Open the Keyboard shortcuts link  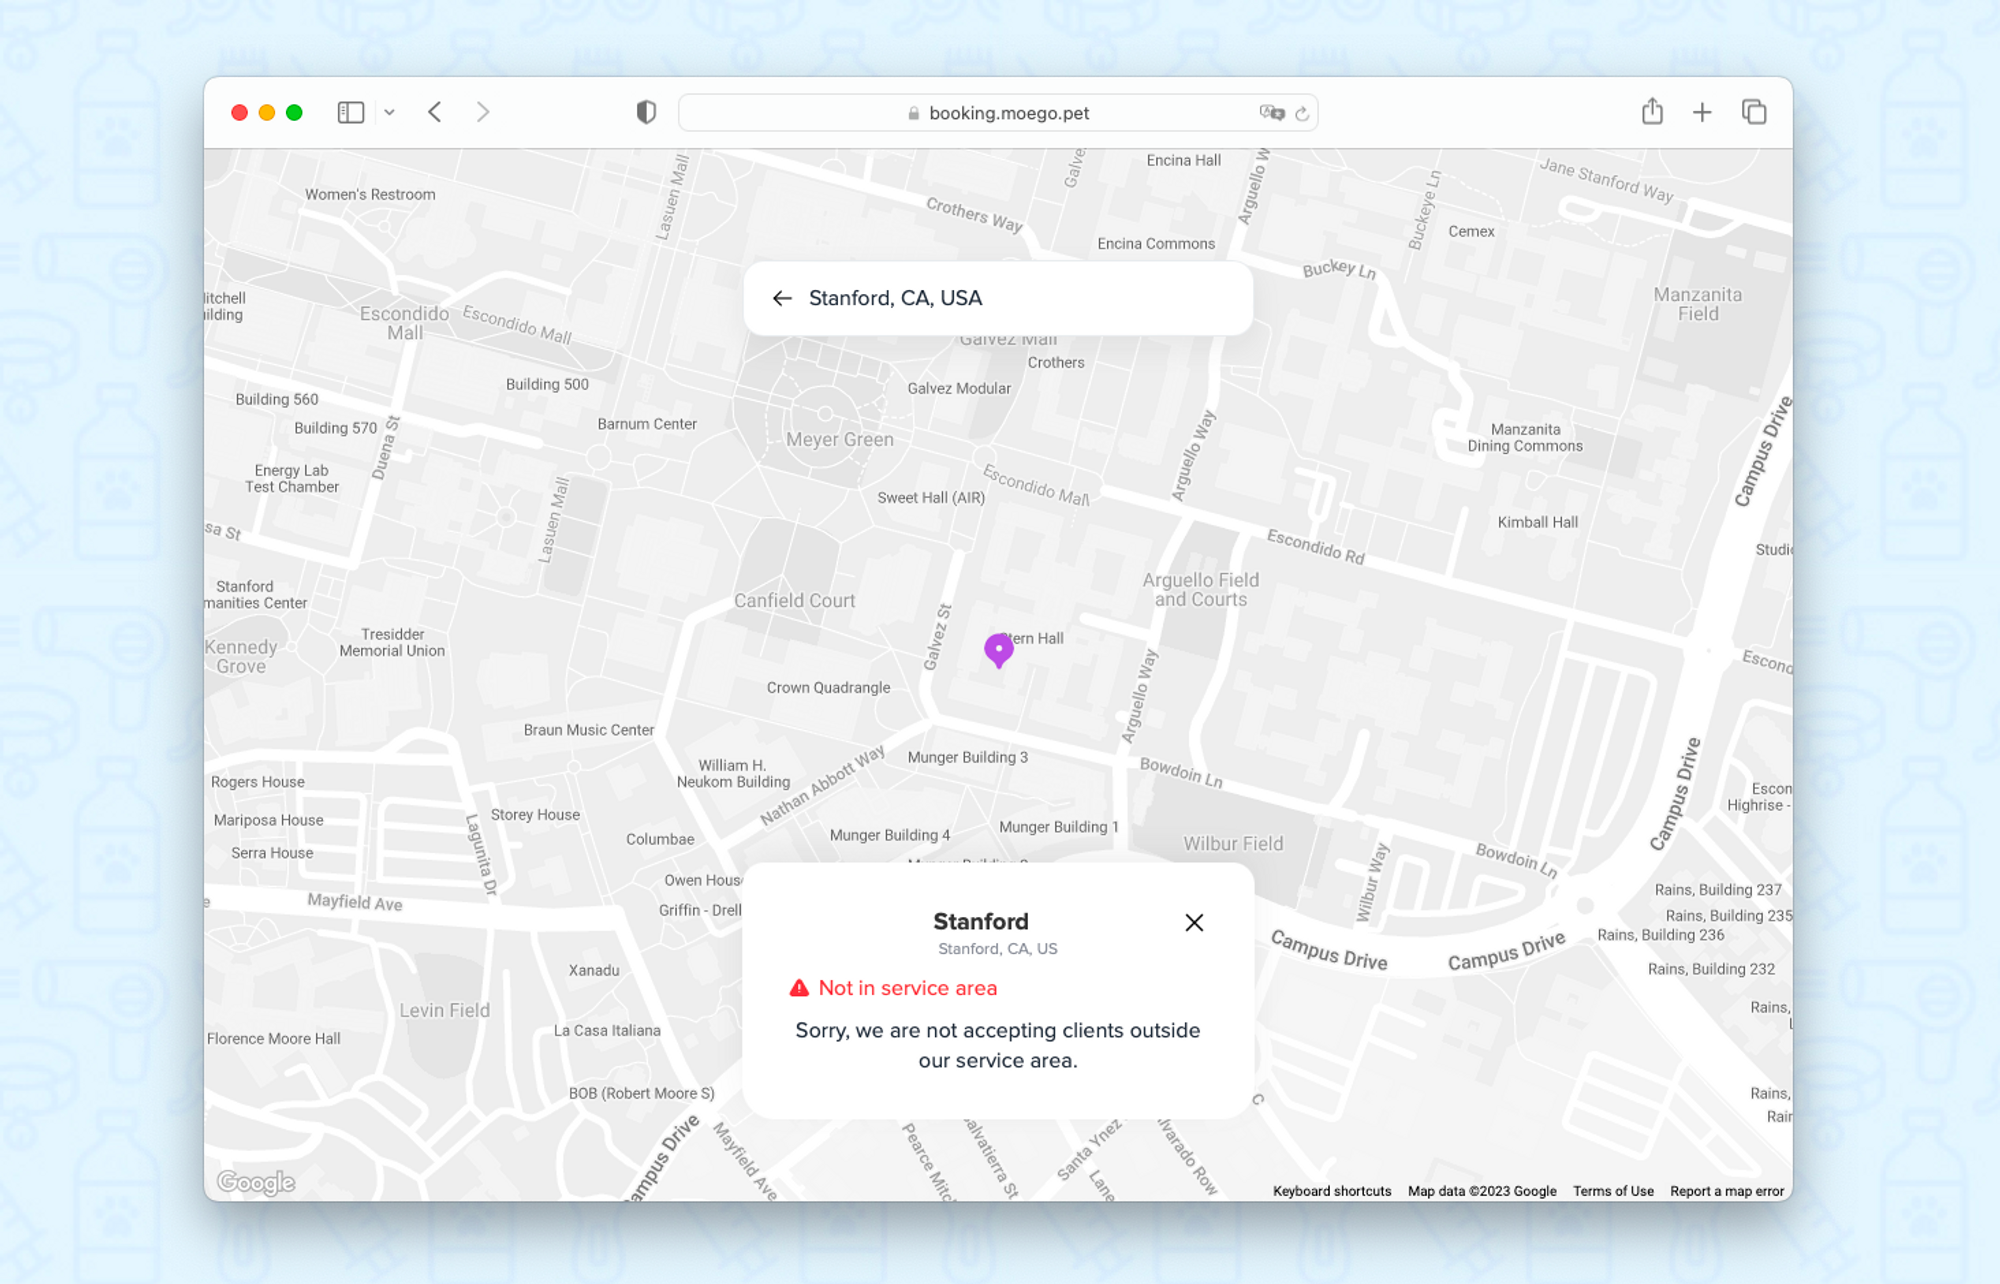pos(1331,1191)
